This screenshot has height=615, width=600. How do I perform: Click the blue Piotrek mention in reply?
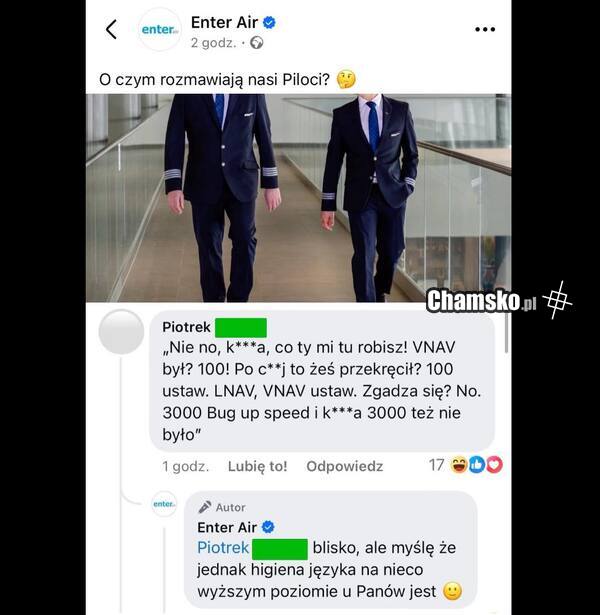point(223,548)
